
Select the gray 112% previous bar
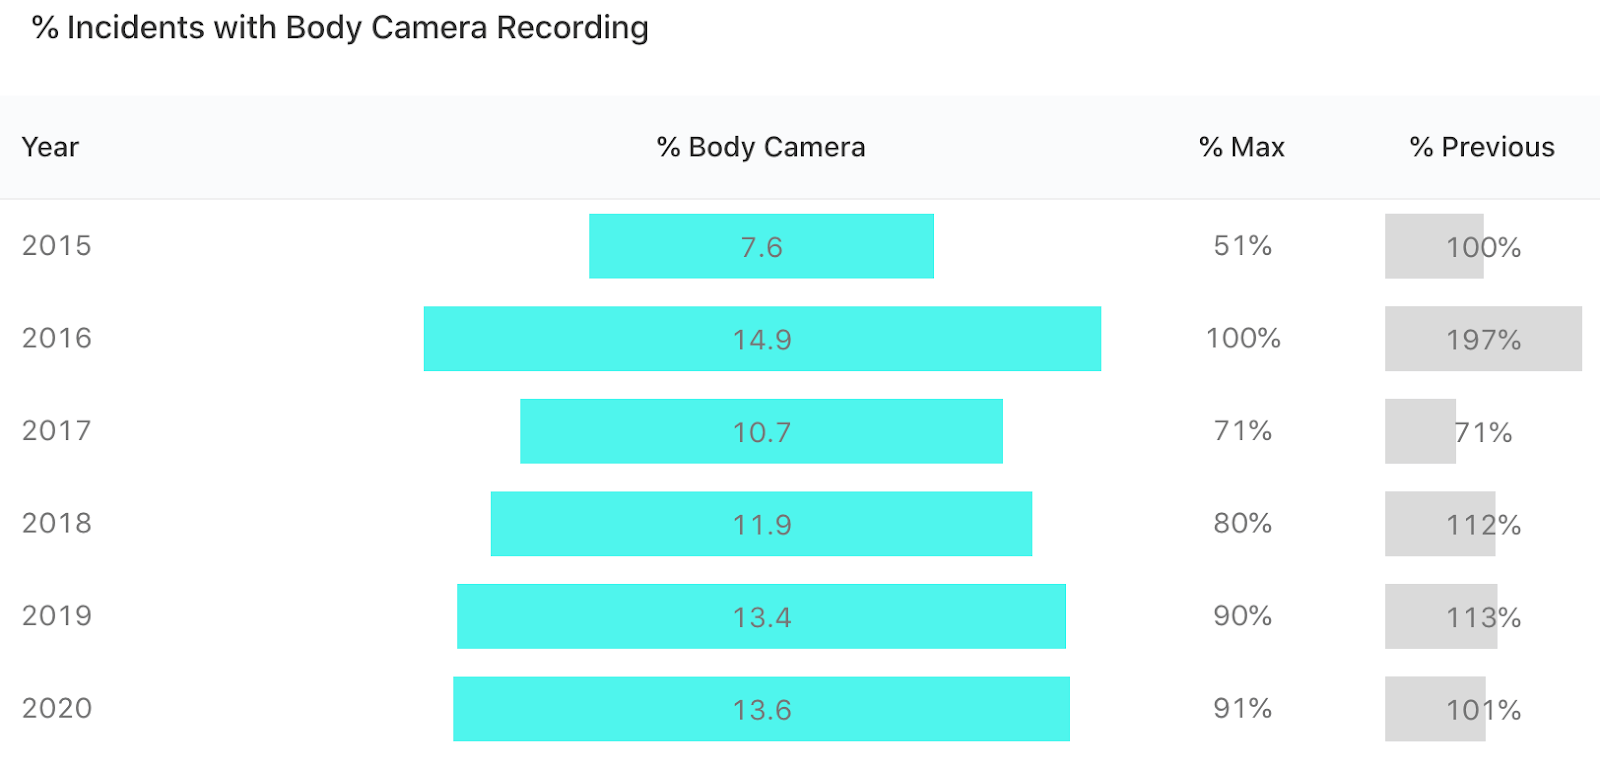coord(1440,524)
